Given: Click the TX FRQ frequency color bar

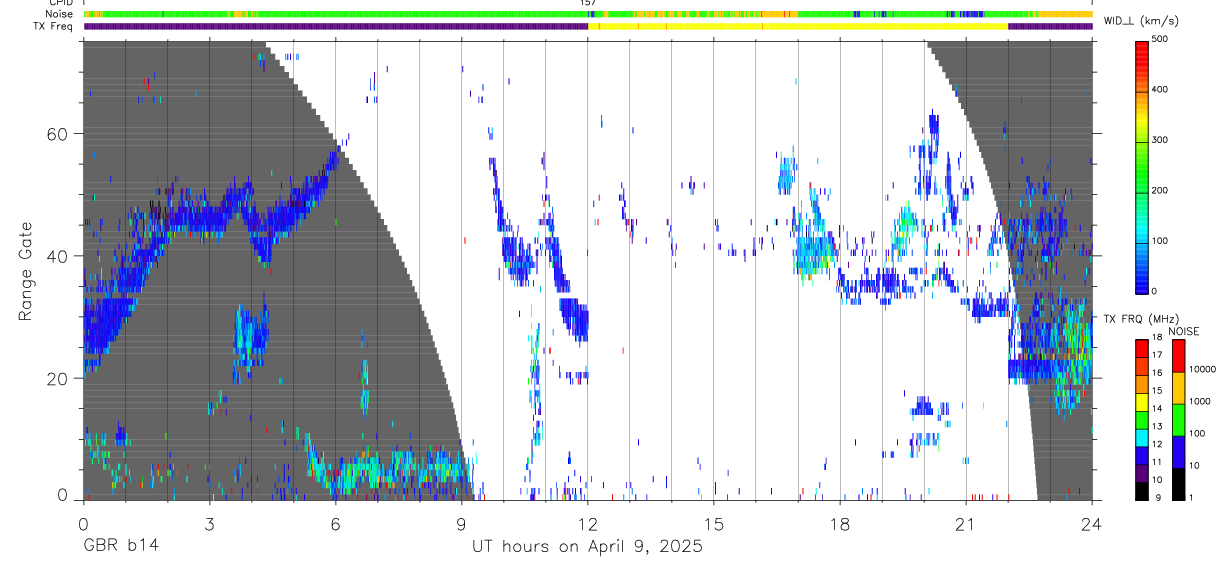Looking at the screenshot, I should [1142, 420].
